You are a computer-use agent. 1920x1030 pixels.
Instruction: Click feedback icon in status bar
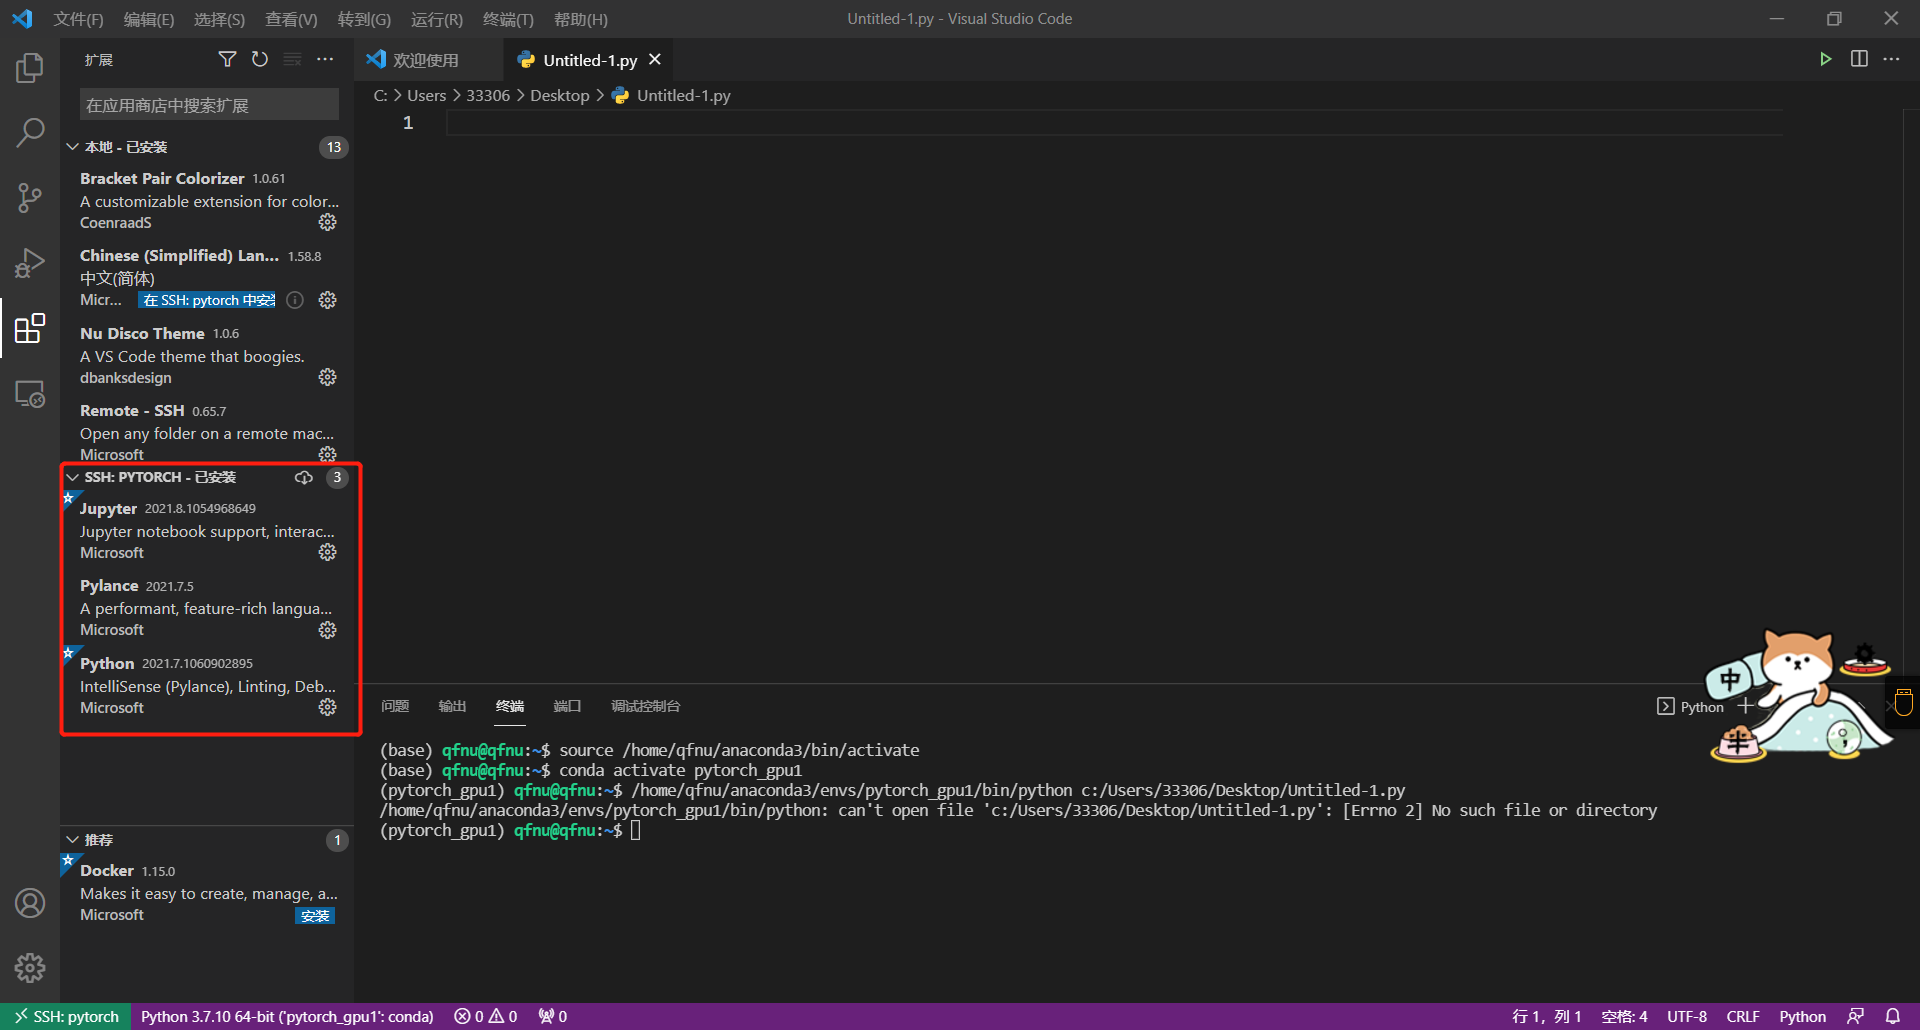(1856, 1016)
